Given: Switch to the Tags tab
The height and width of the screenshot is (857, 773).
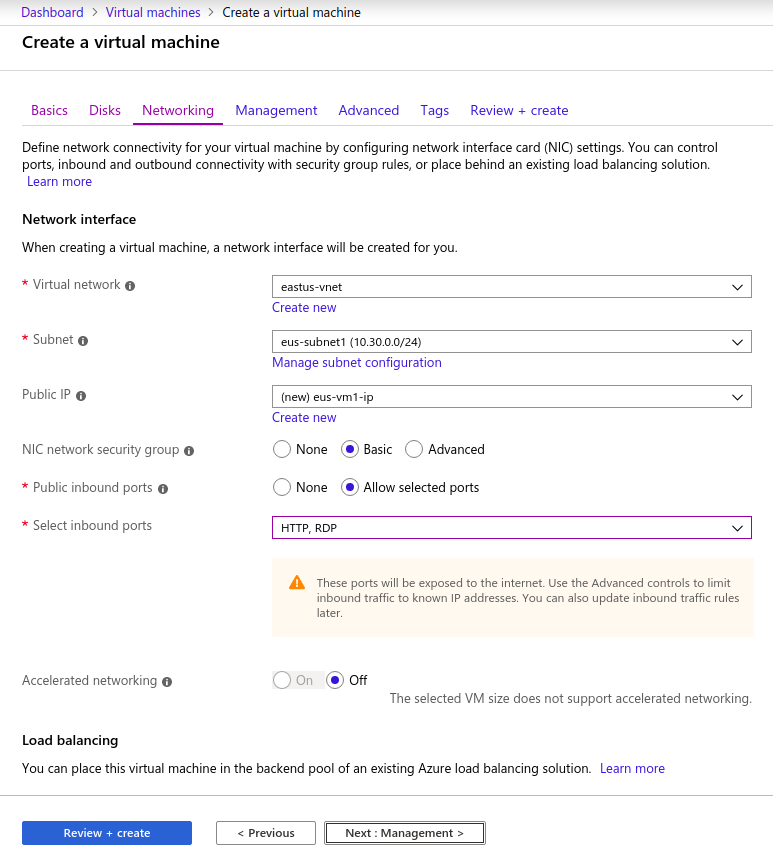Looking at the screenshot, I should [x=435, y=110].
